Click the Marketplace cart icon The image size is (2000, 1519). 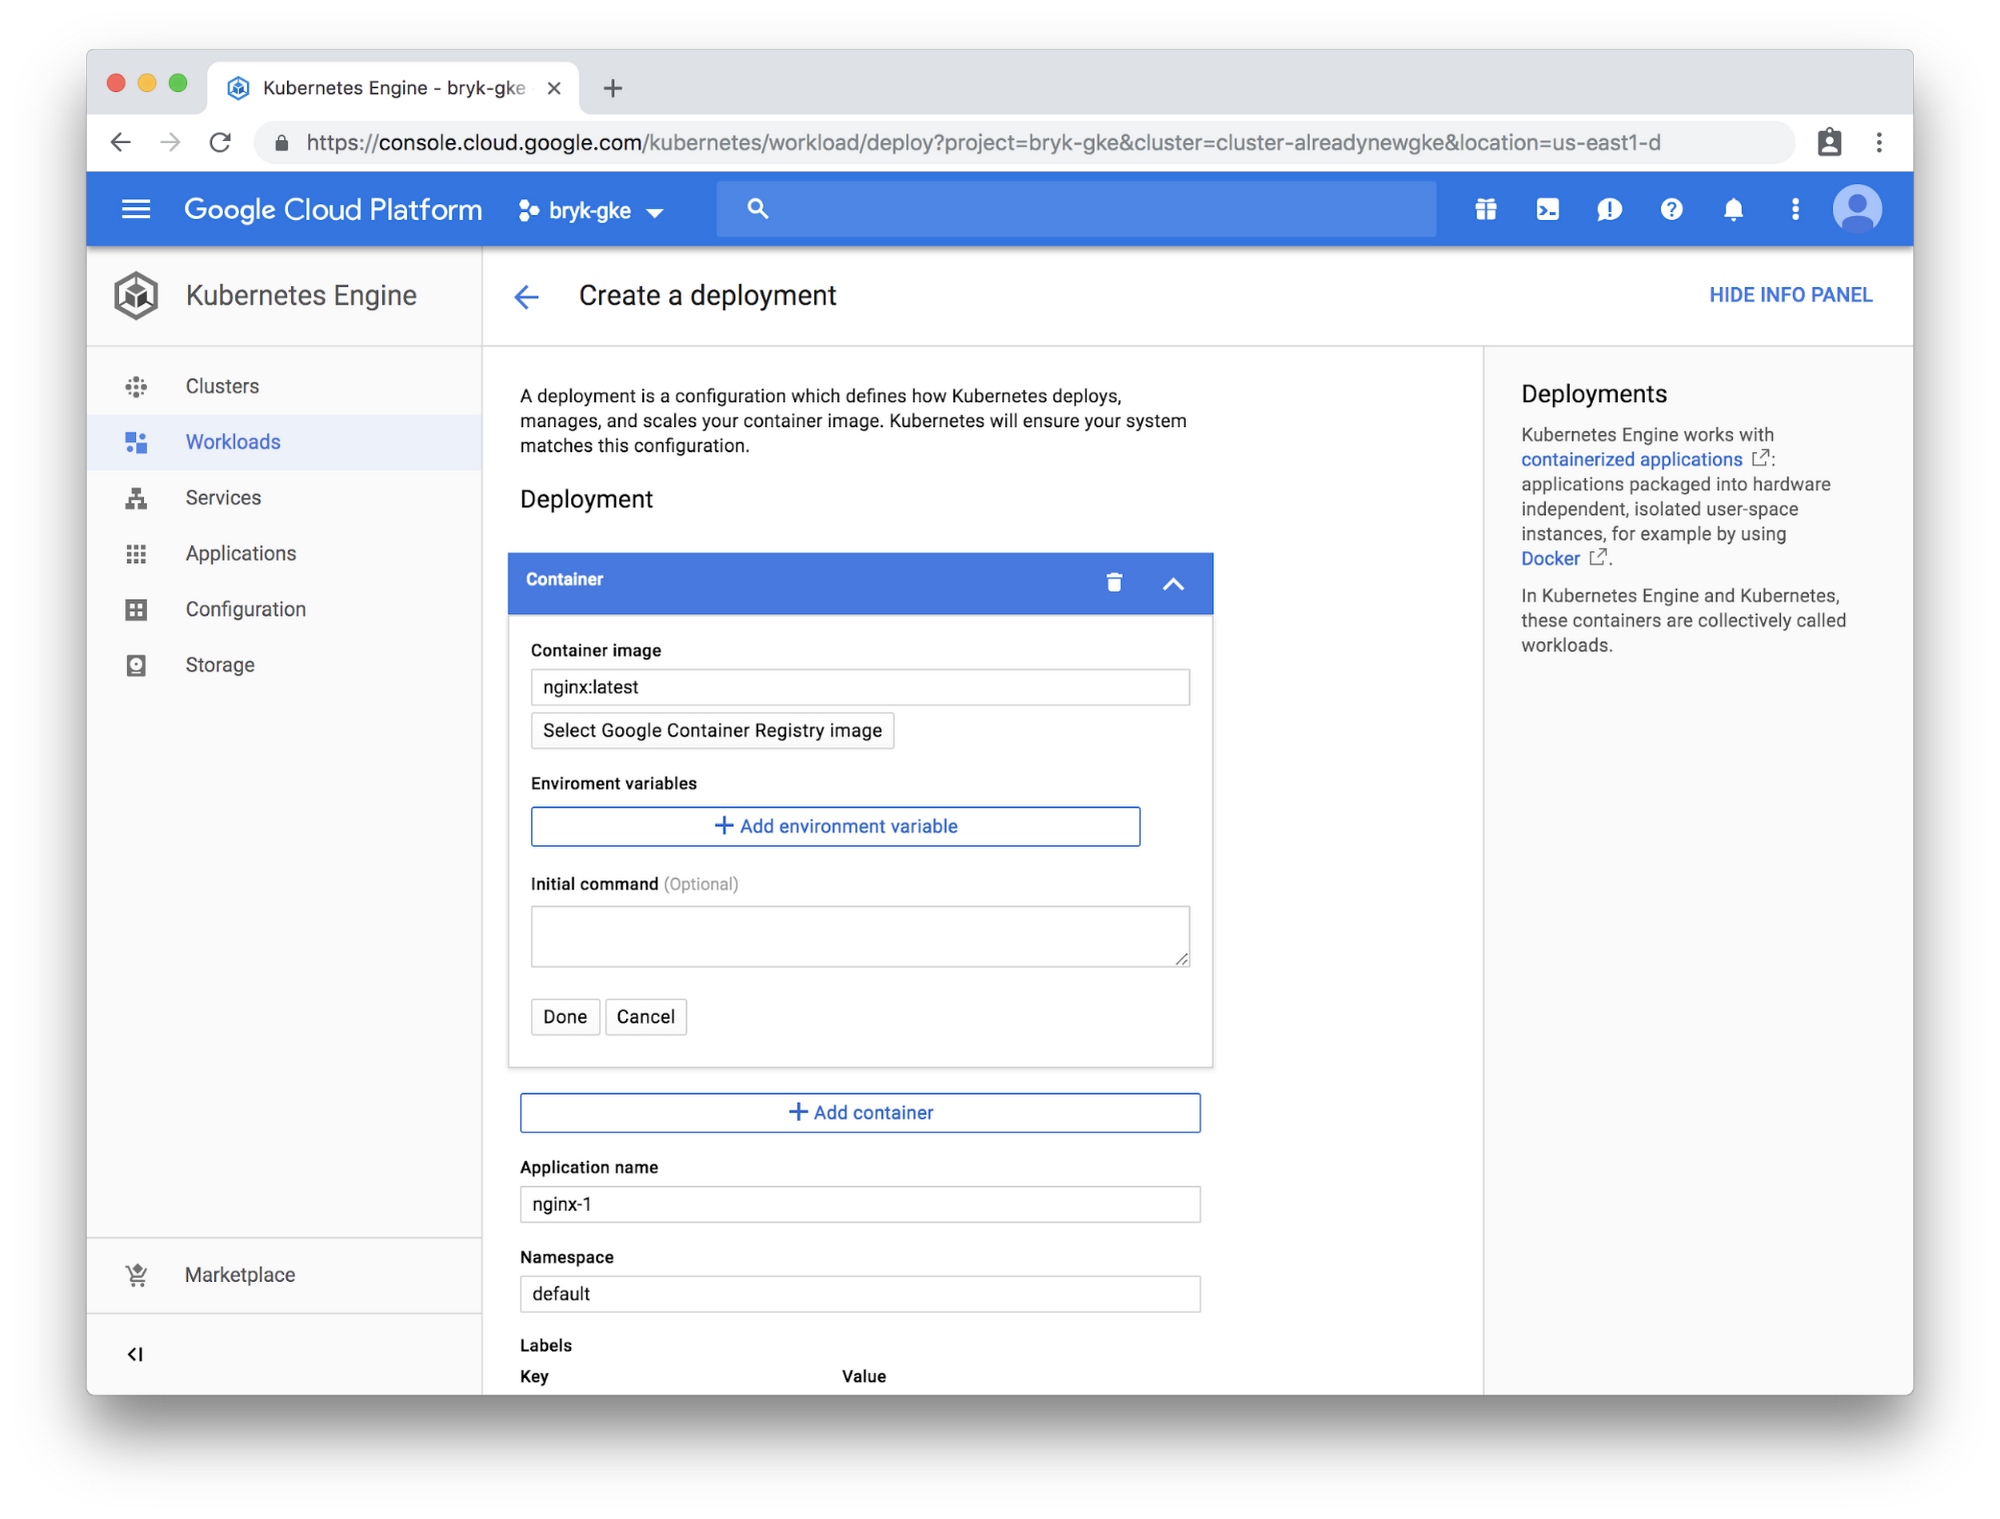click(x=136, y=1275)
